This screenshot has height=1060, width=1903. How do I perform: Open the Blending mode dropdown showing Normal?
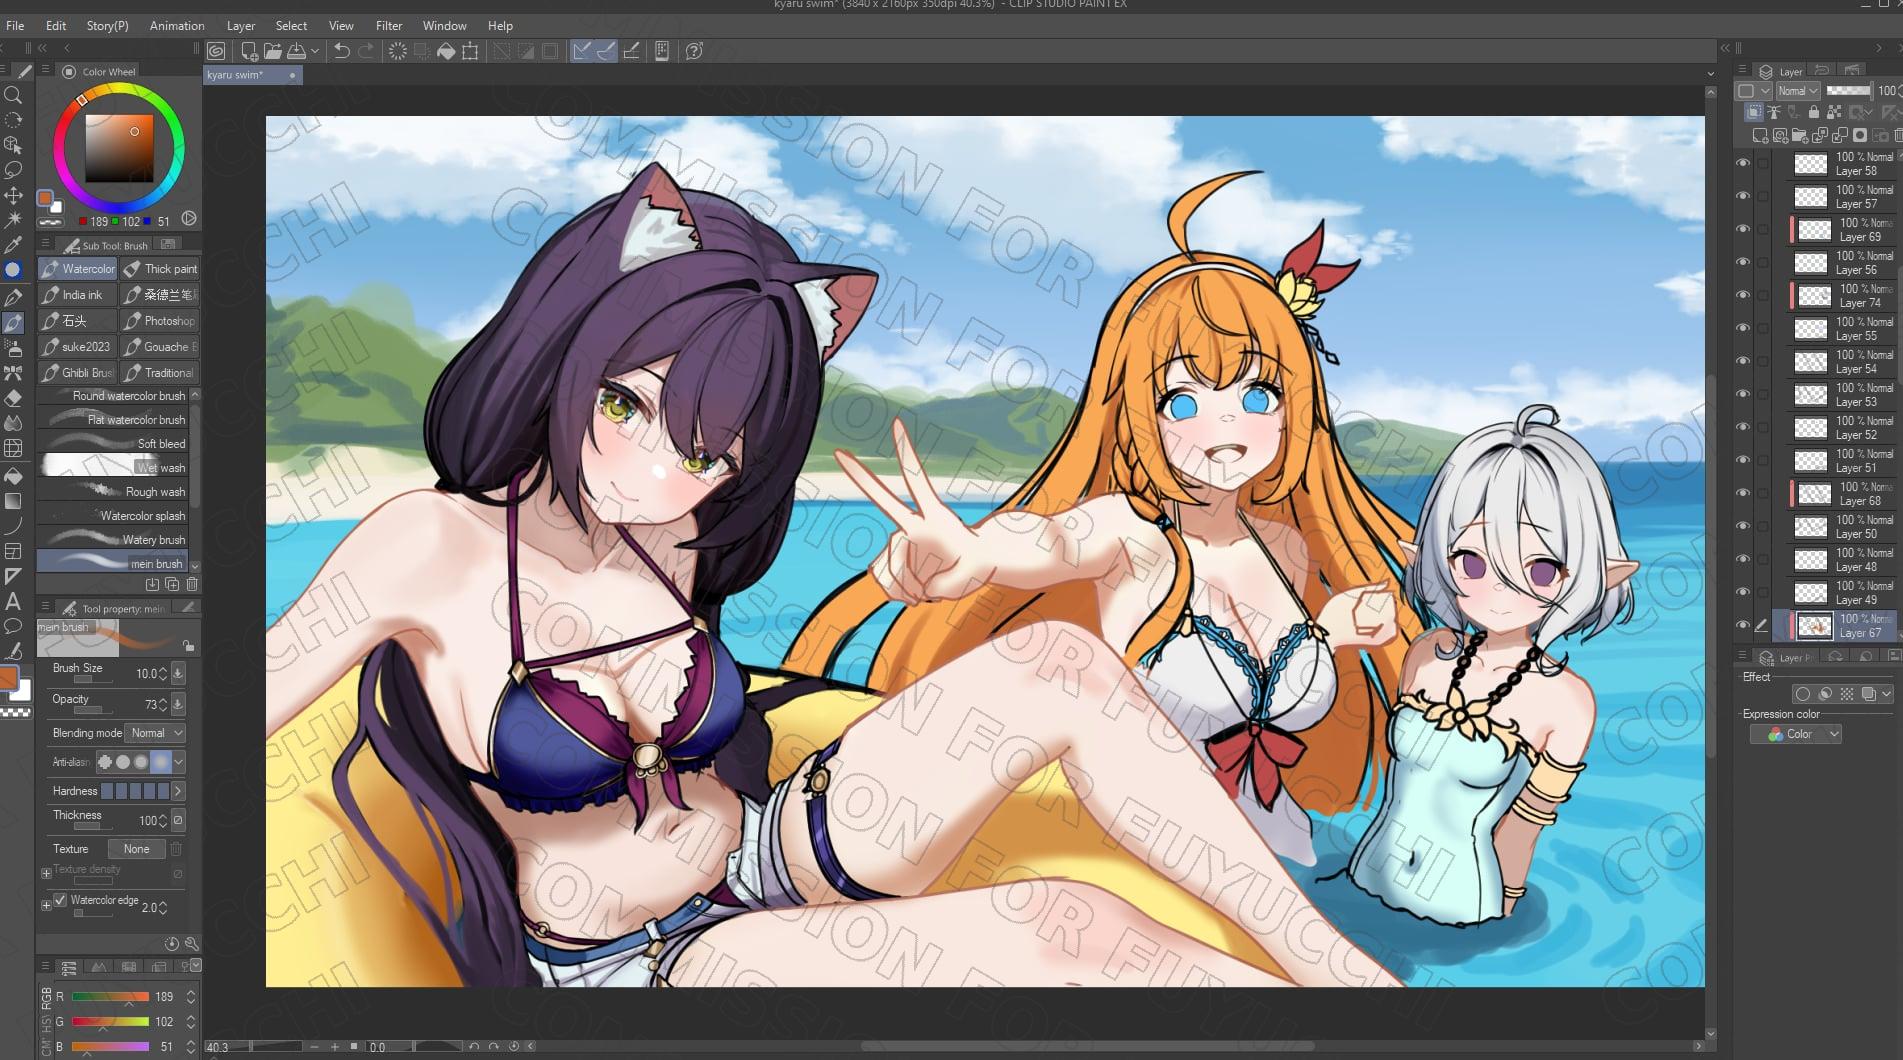pos(155,733)
